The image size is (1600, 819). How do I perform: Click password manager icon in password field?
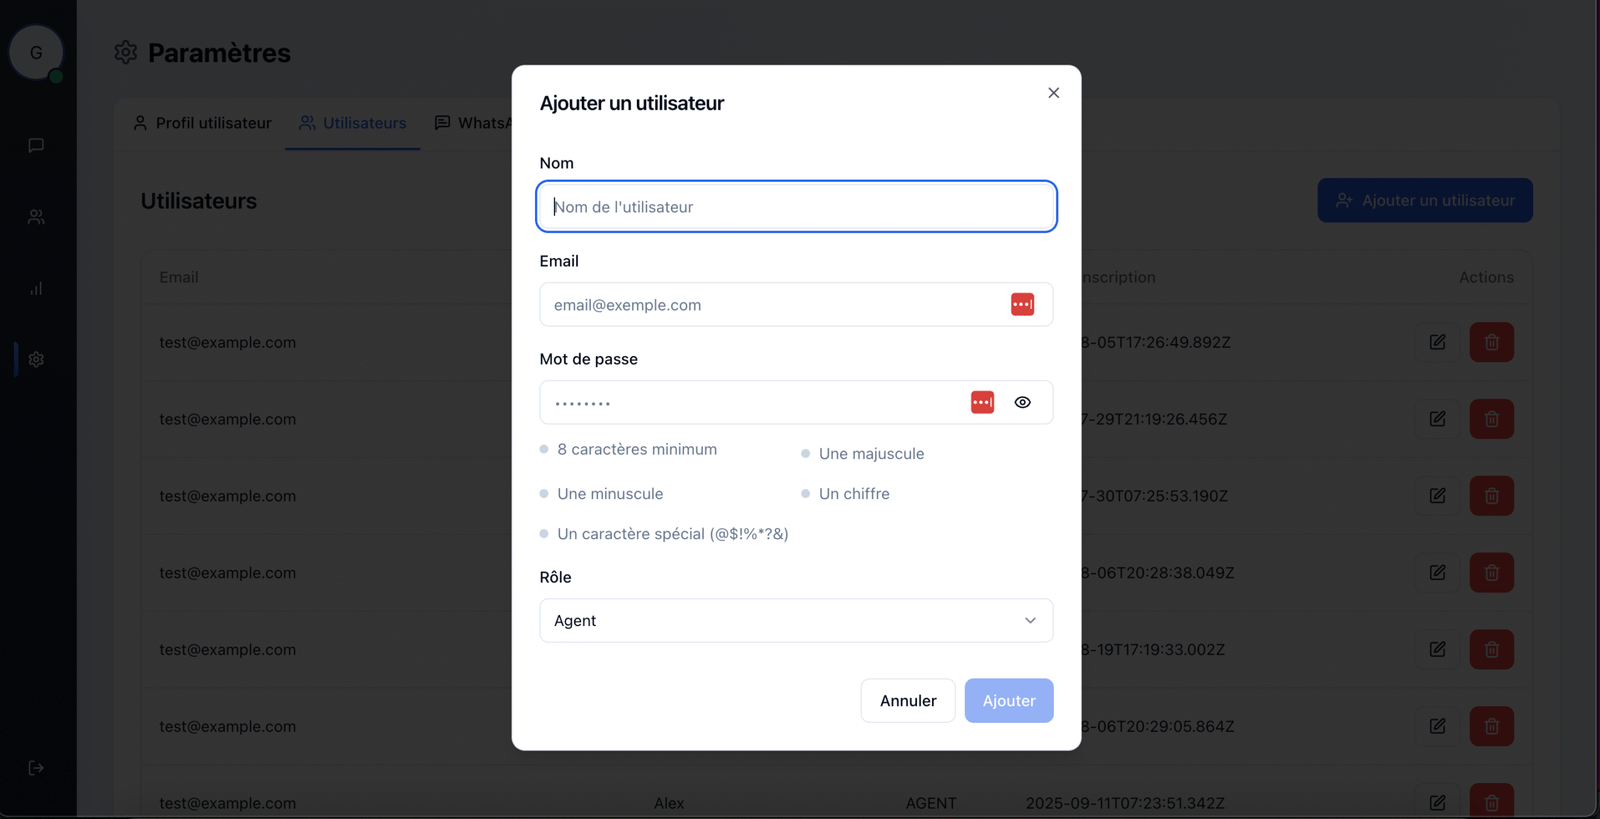coord(982,402)
